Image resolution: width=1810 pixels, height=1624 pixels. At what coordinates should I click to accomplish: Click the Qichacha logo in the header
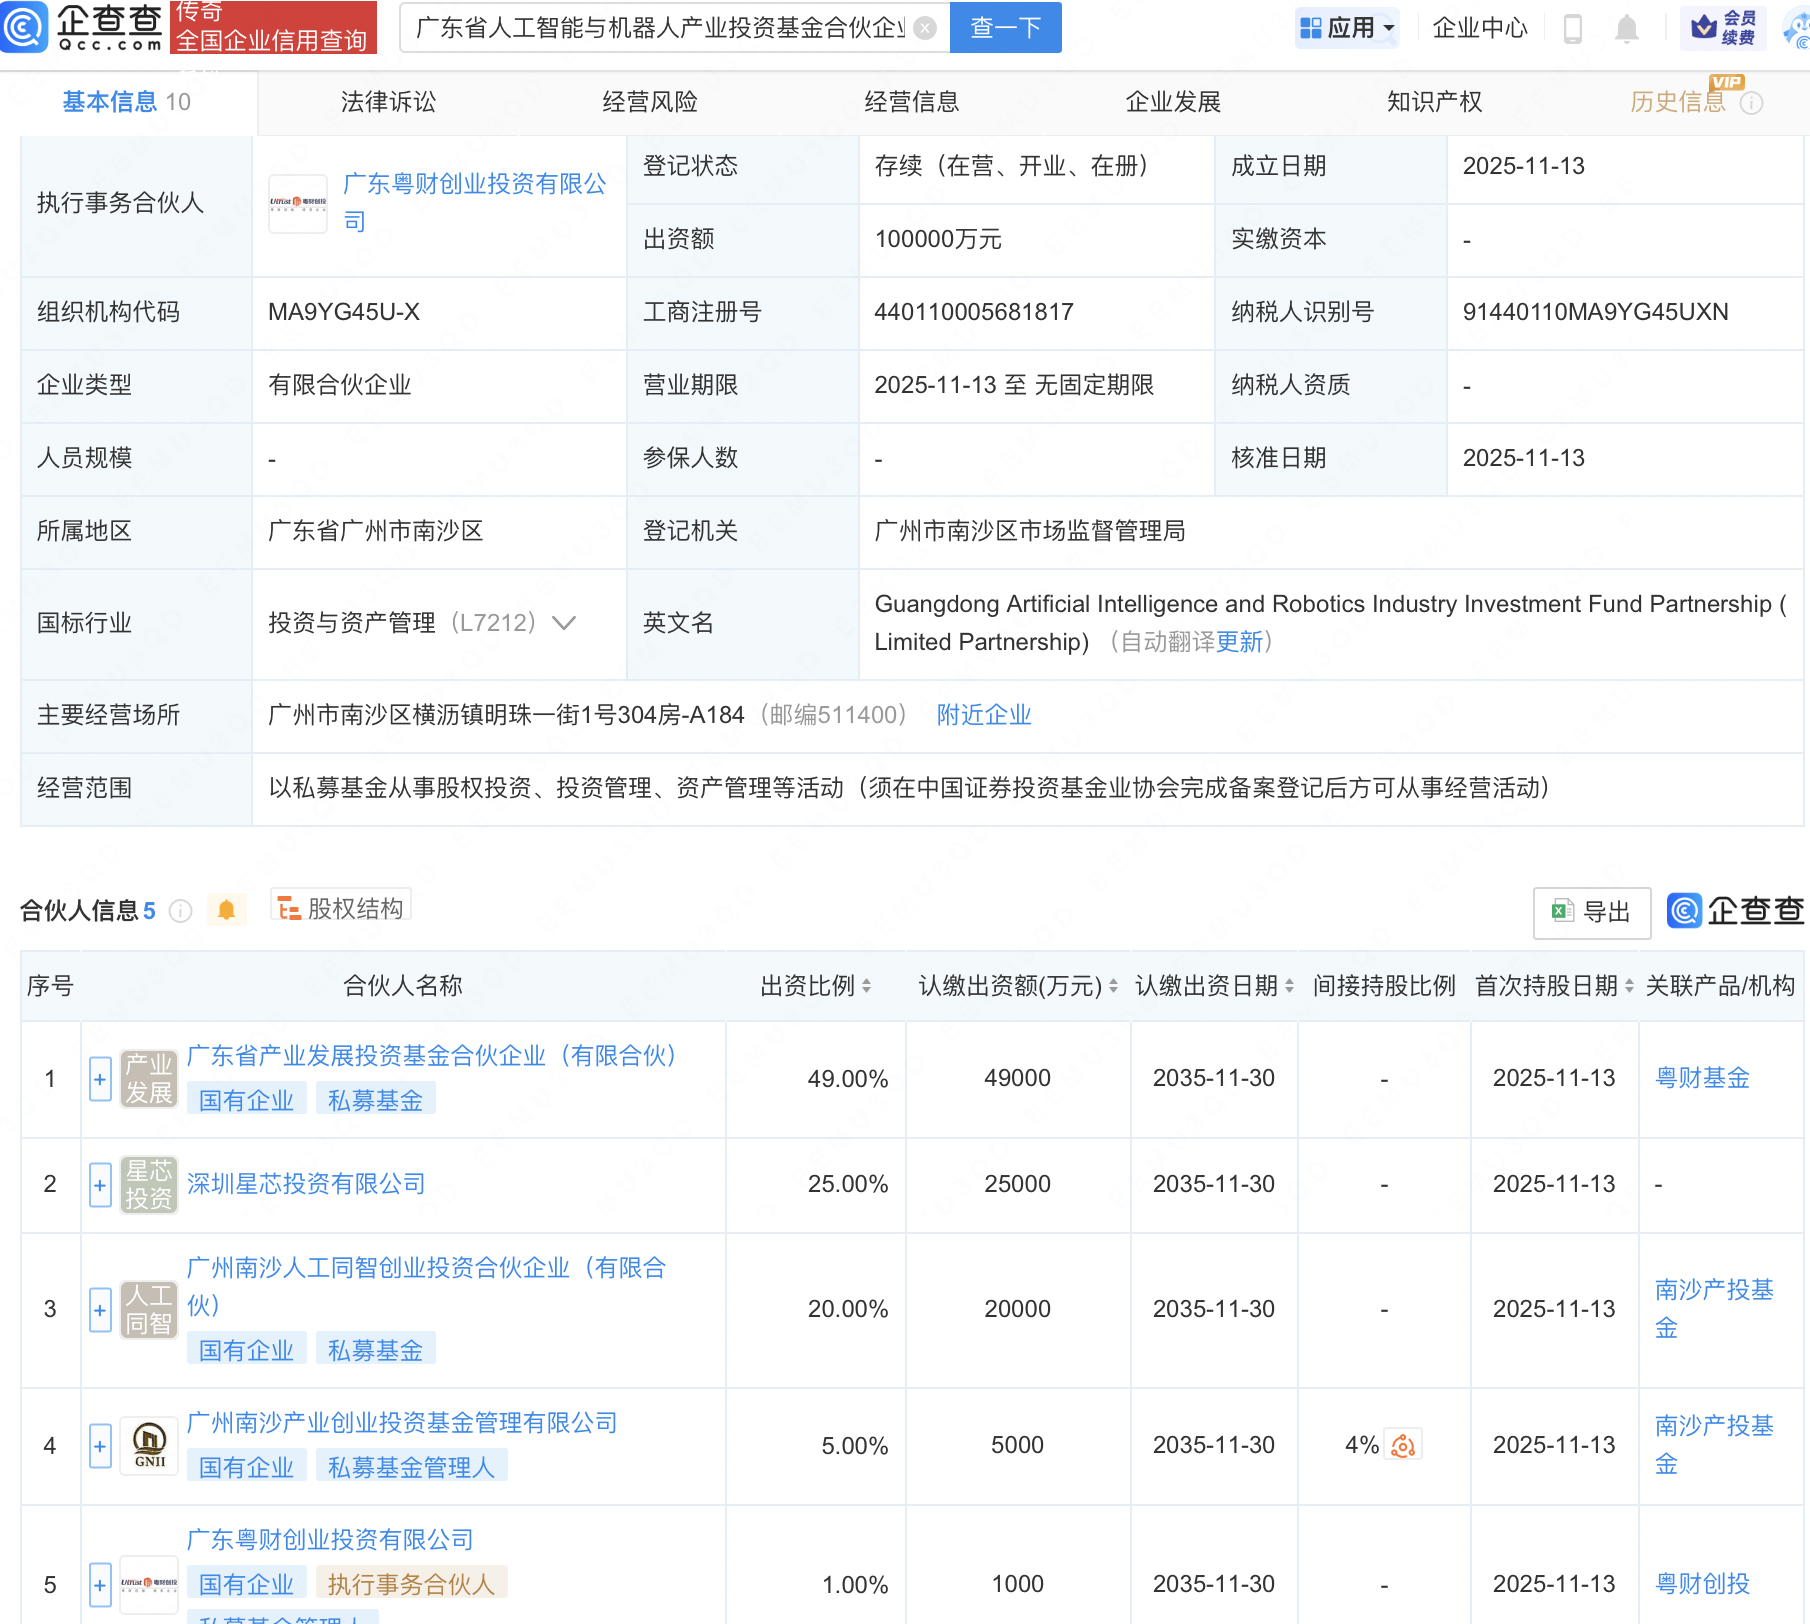click(x=82, y=27)
